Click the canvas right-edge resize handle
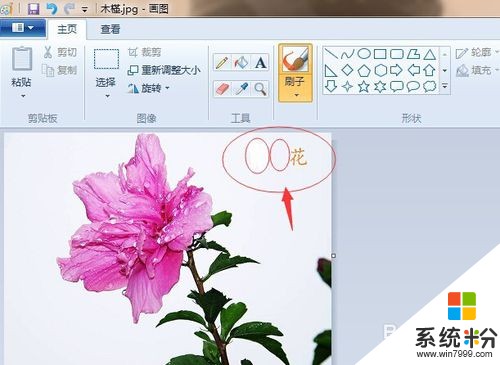Image resolution: width=500 pixels, height=365 pixels. click(333, 256)
